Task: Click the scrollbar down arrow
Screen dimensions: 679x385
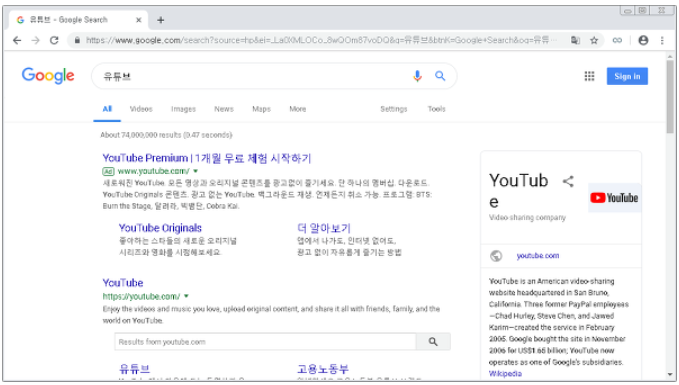Action: [670, 375]
